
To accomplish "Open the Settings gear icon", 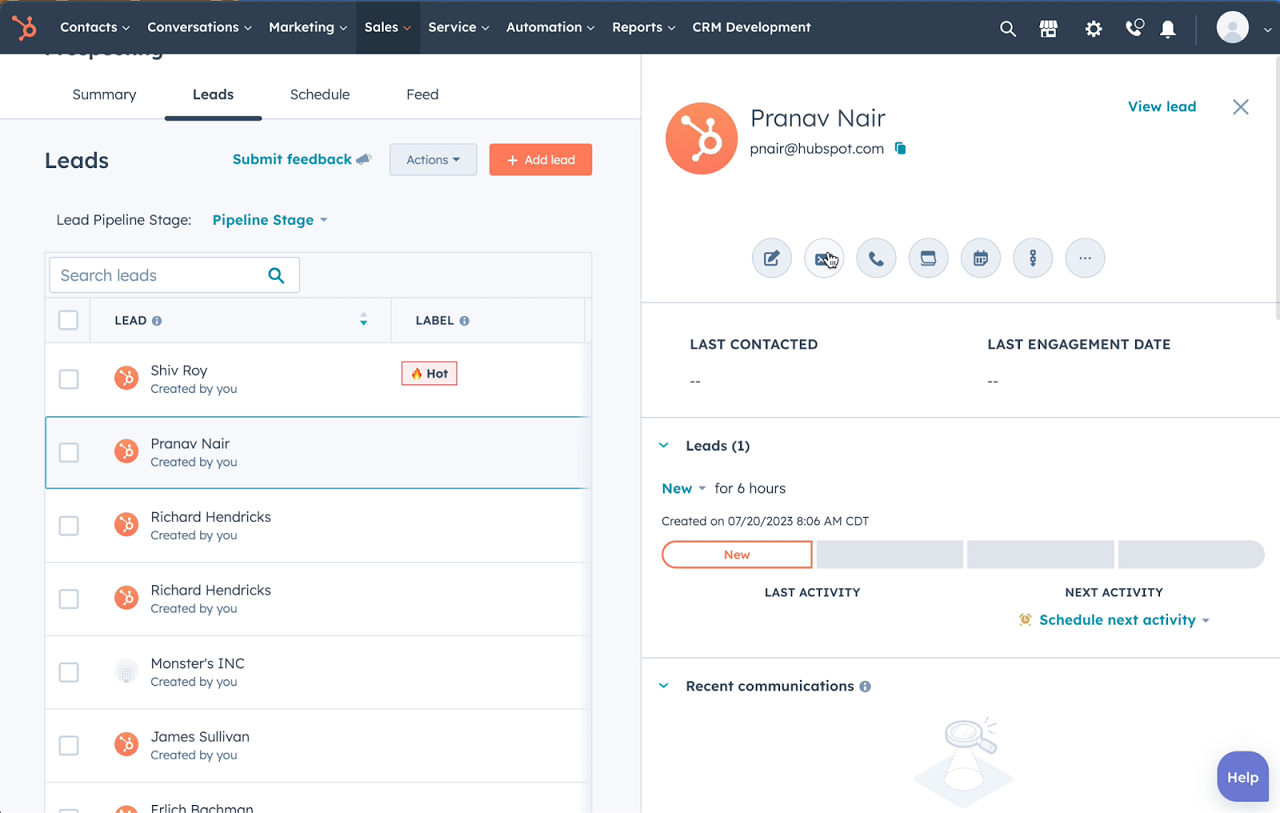I will [1093, 29].
